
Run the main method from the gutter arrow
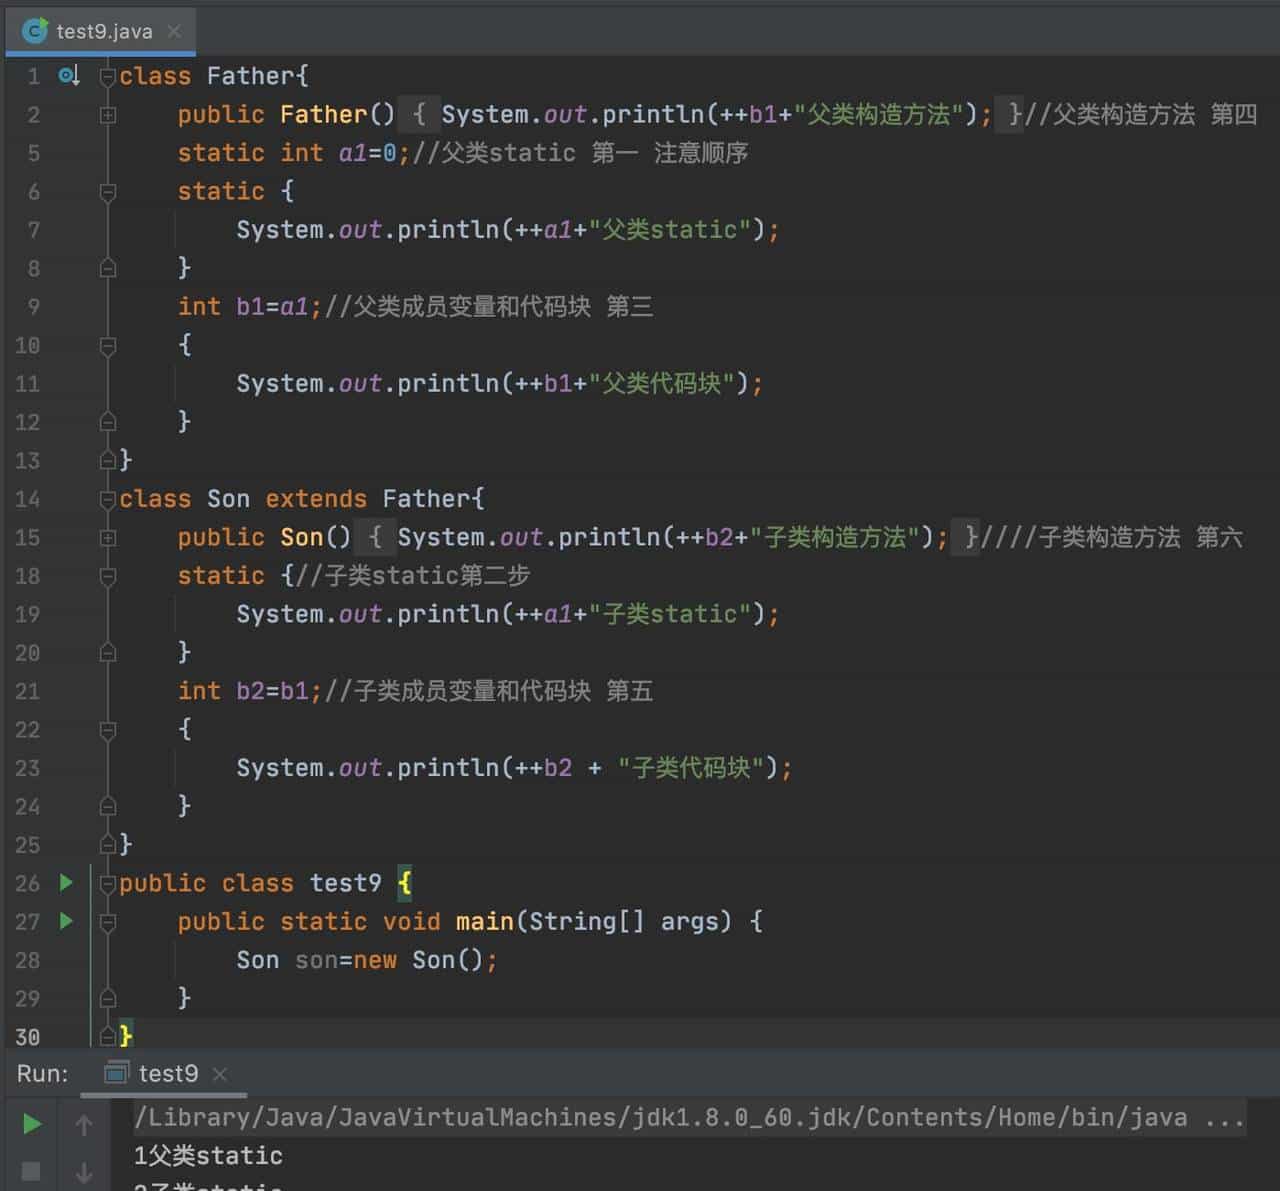click(66, 920)
